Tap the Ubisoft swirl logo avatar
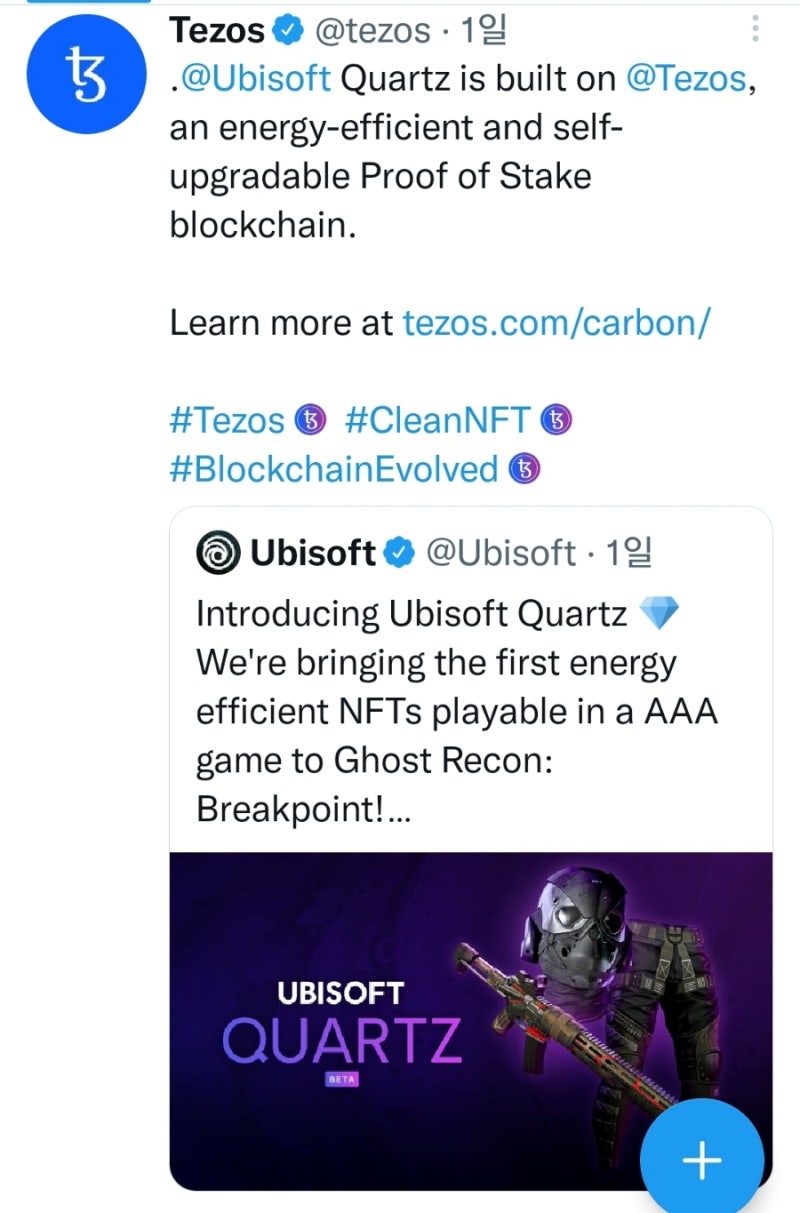 pyautogui.click(x=218, y=552)
